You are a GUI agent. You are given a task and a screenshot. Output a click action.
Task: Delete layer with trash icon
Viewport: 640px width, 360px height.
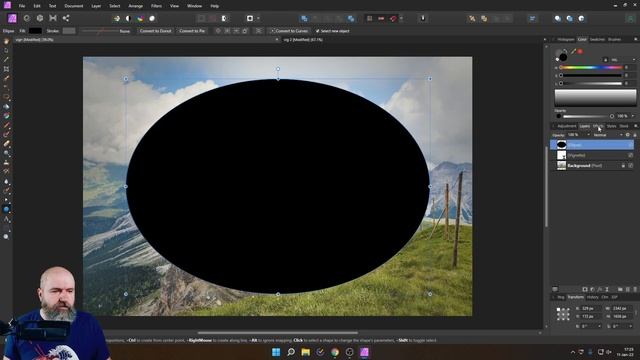[x=635, y=289]
